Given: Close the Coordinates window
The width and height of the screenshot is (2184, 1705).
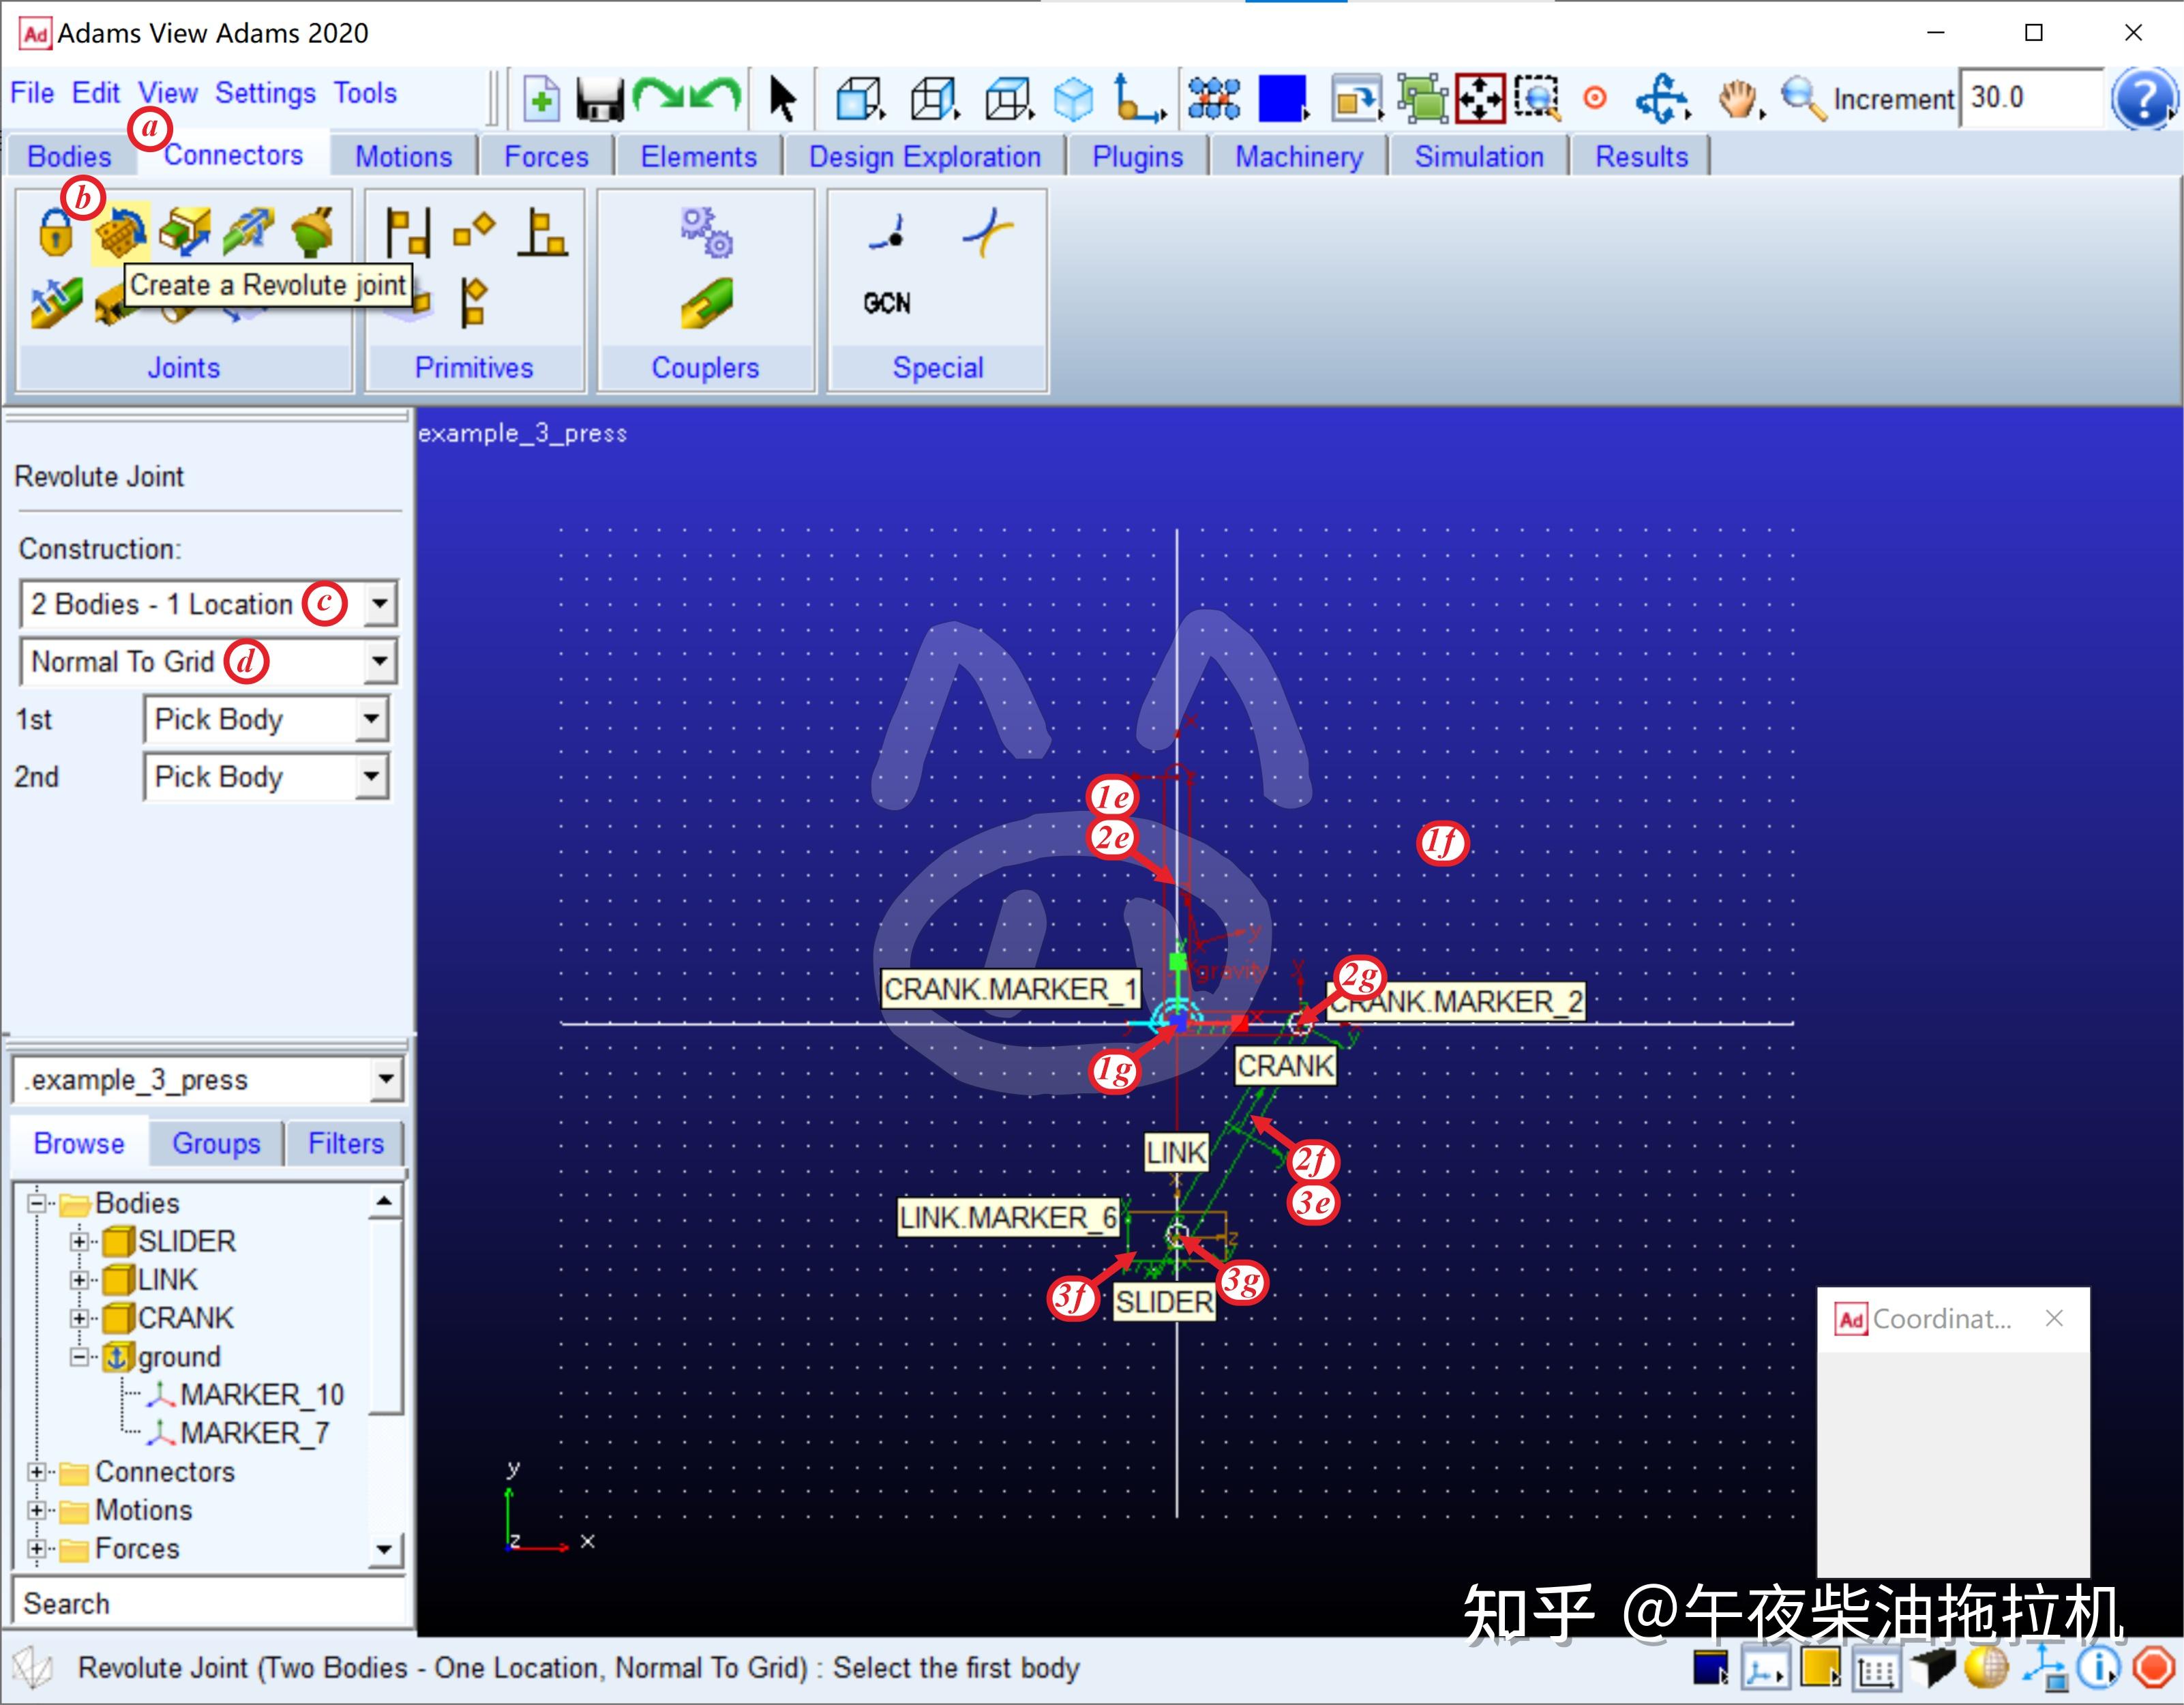Looking at the screenshot, I should click(2054, 1318).
